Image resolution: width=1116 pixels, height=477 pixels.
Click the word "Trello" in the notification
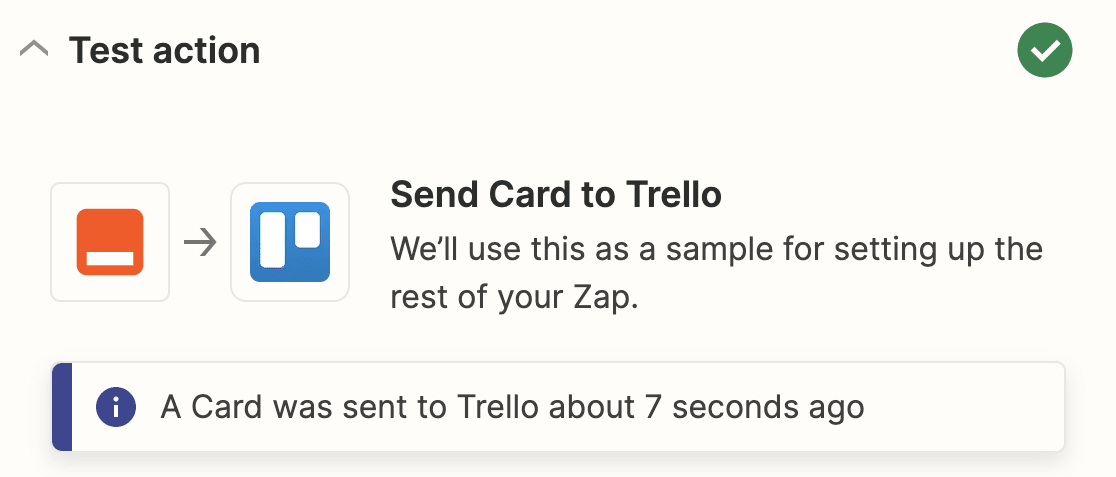point(497,407)
